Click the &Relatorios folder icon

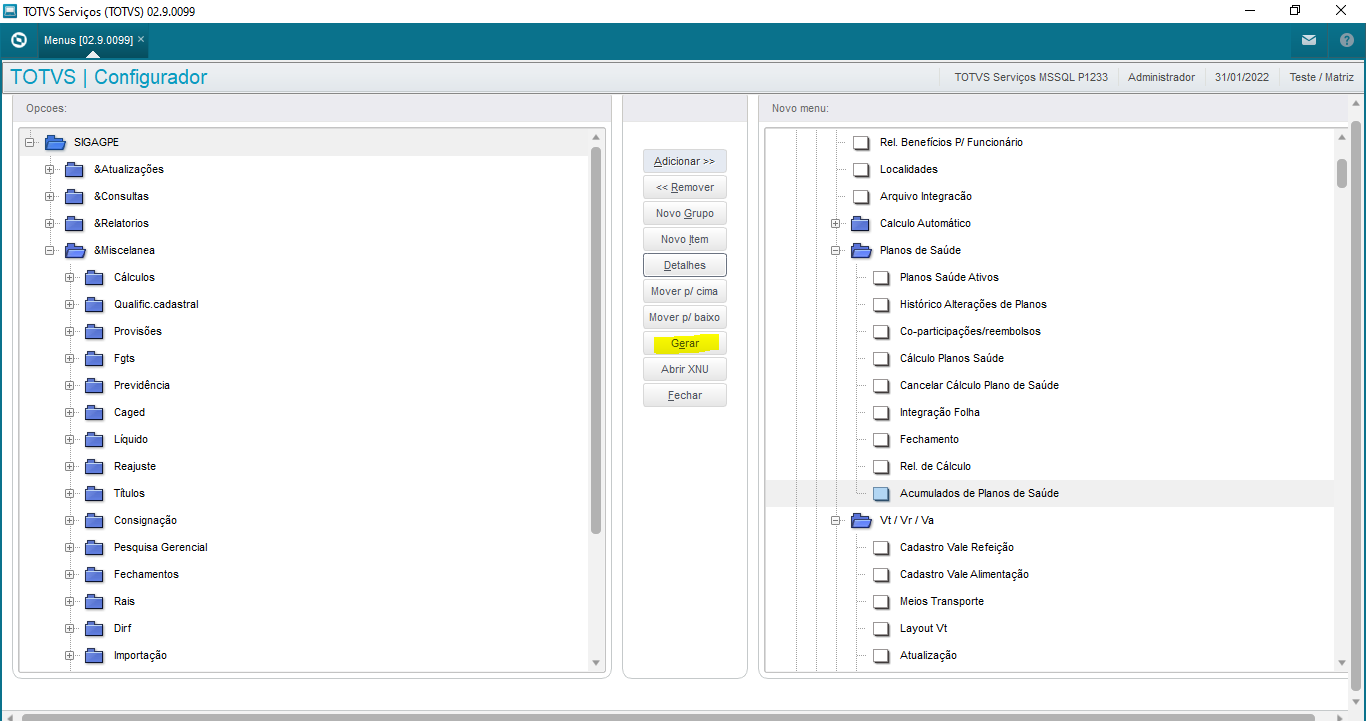coord(75,223)
